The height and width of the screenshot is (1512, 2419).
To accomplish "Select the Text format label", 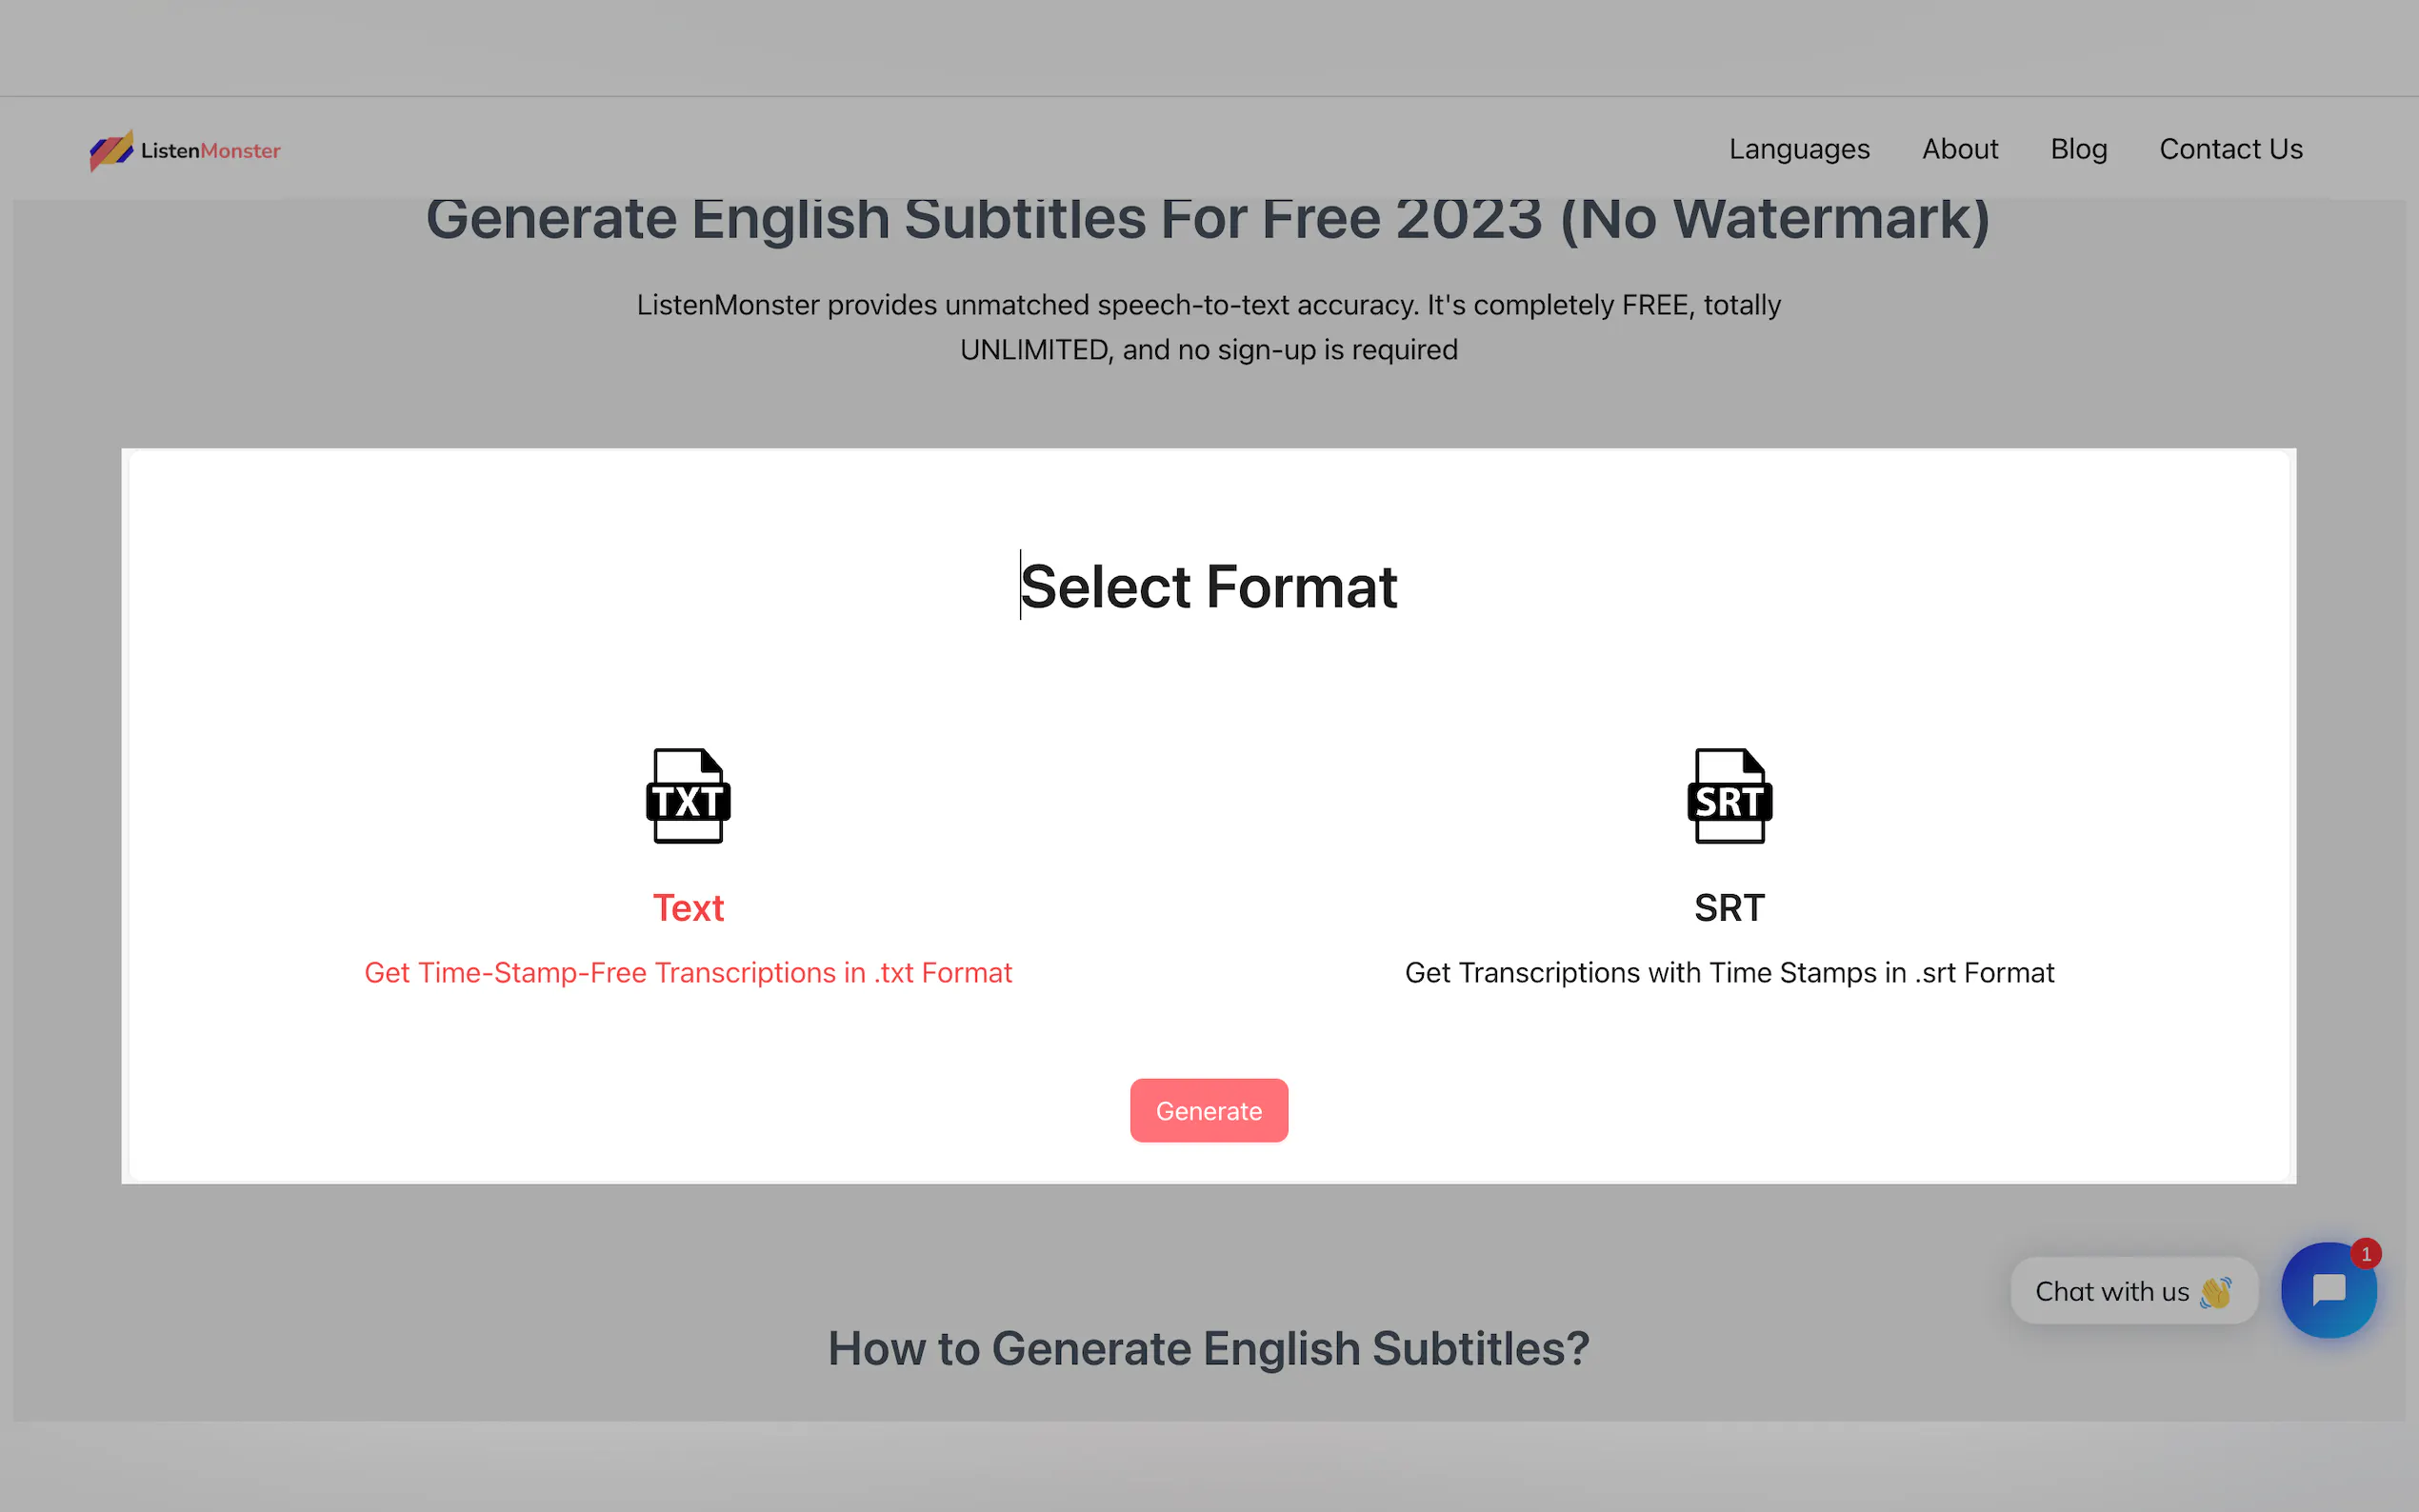I will [x=688, y=908].
